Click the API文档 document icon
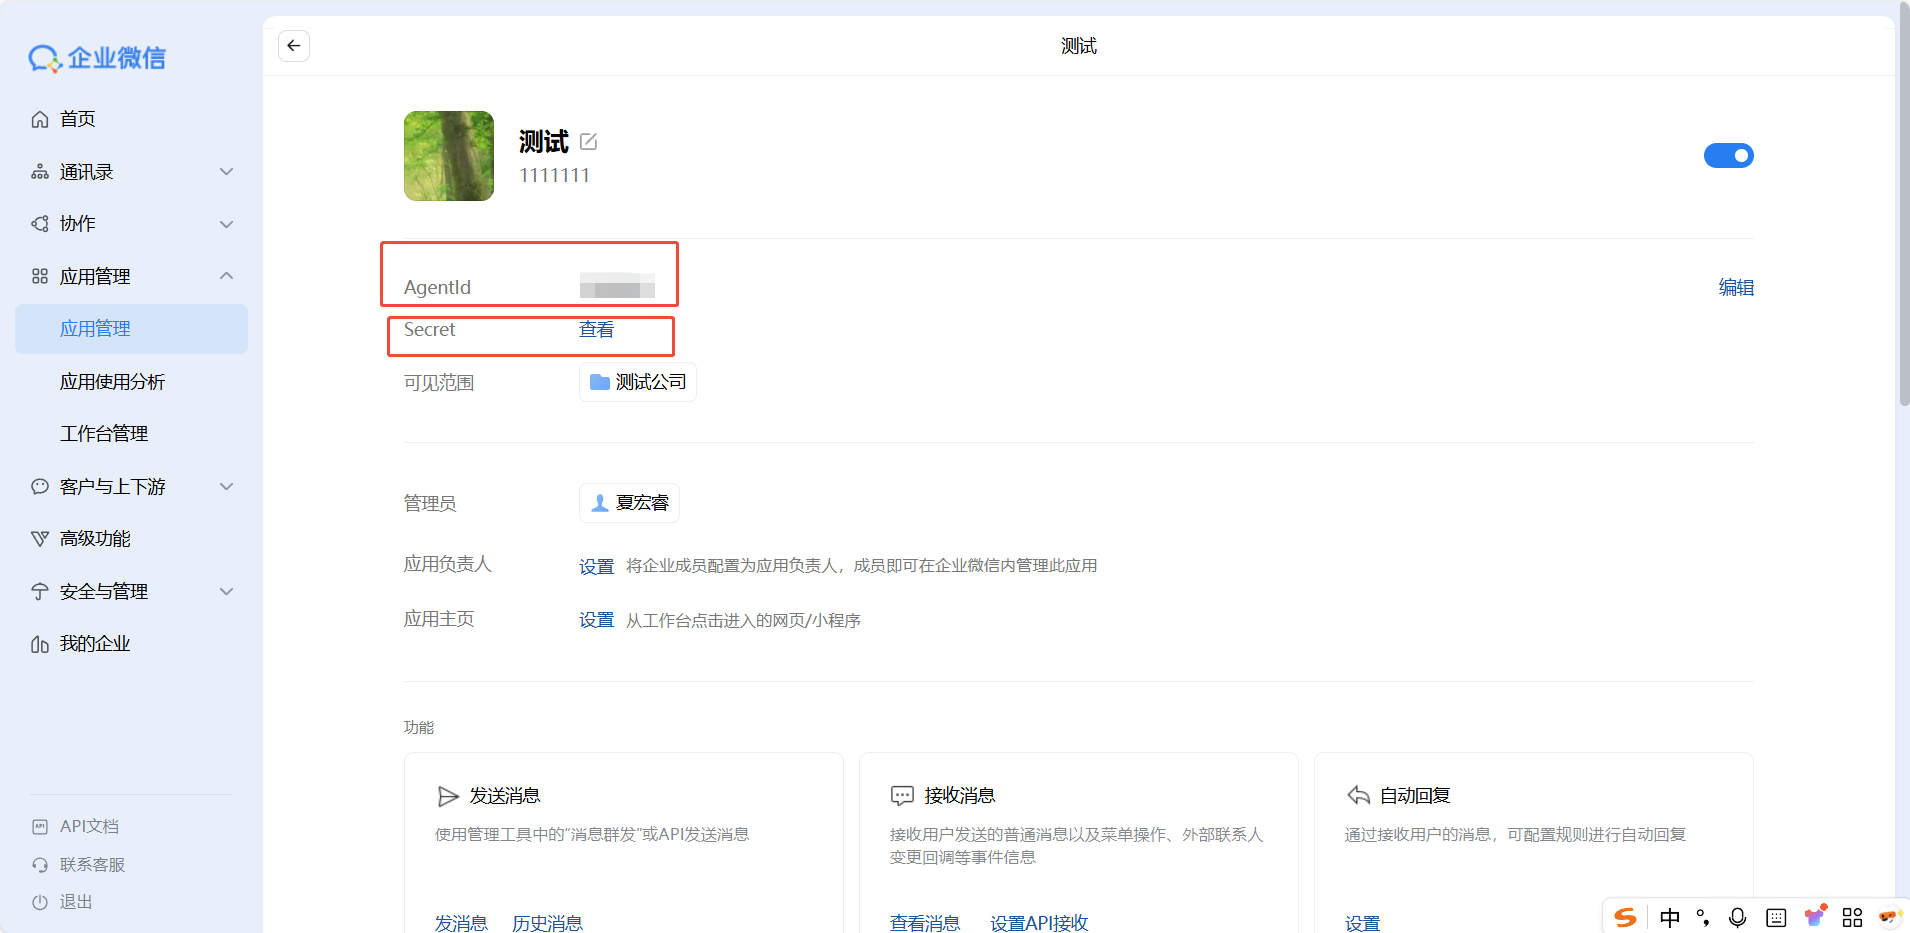This screenshot has height=933, width=1910. pyautogui.click(x=40, y=827)
